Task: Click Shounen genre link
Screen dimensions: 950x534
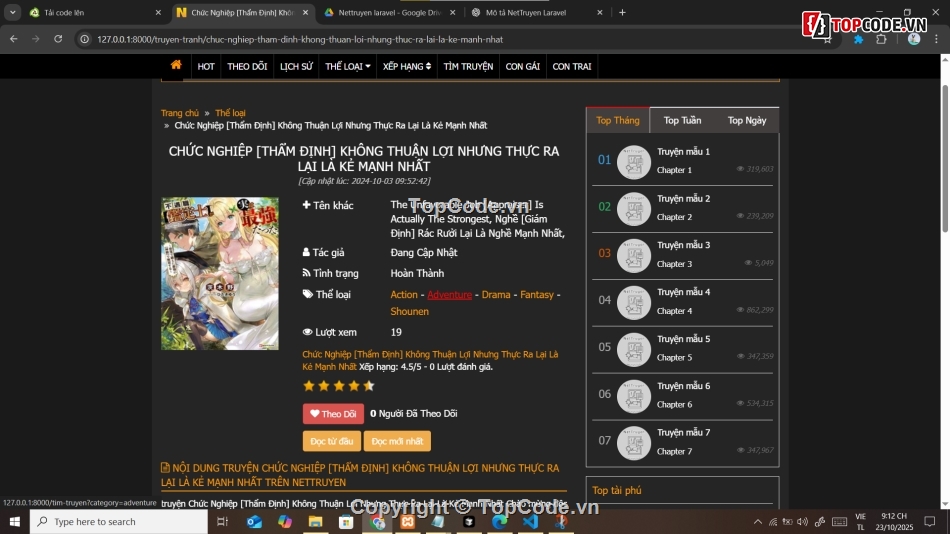Action: [410, 311]
